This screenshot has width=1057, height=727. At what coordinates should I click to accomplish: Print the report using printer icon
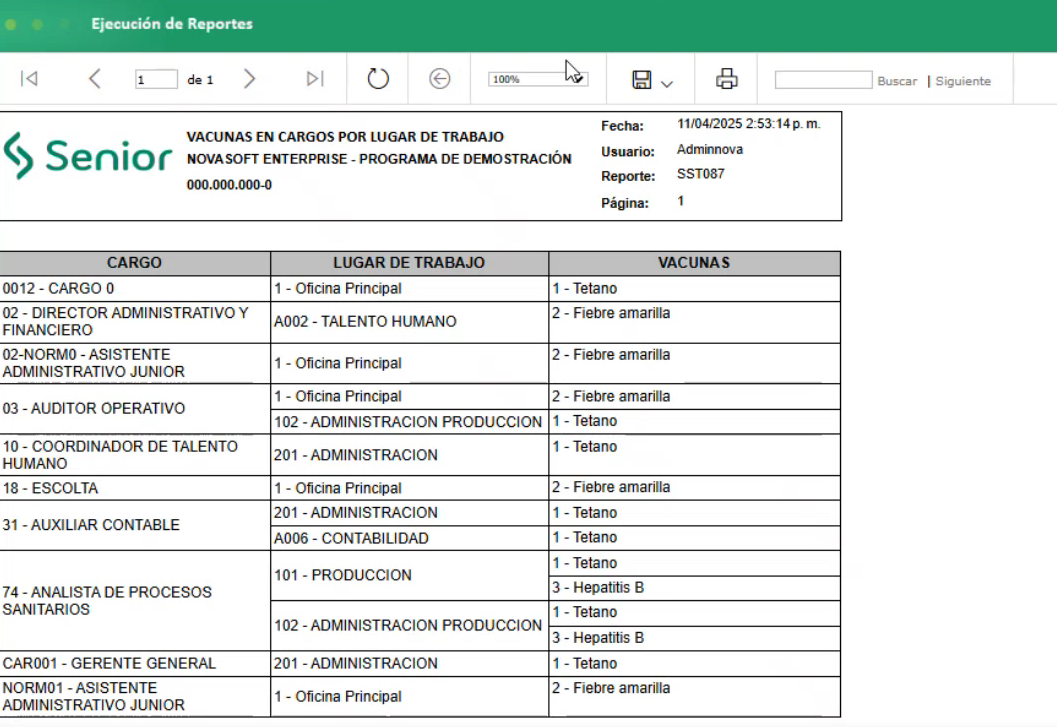coord(727,78)
